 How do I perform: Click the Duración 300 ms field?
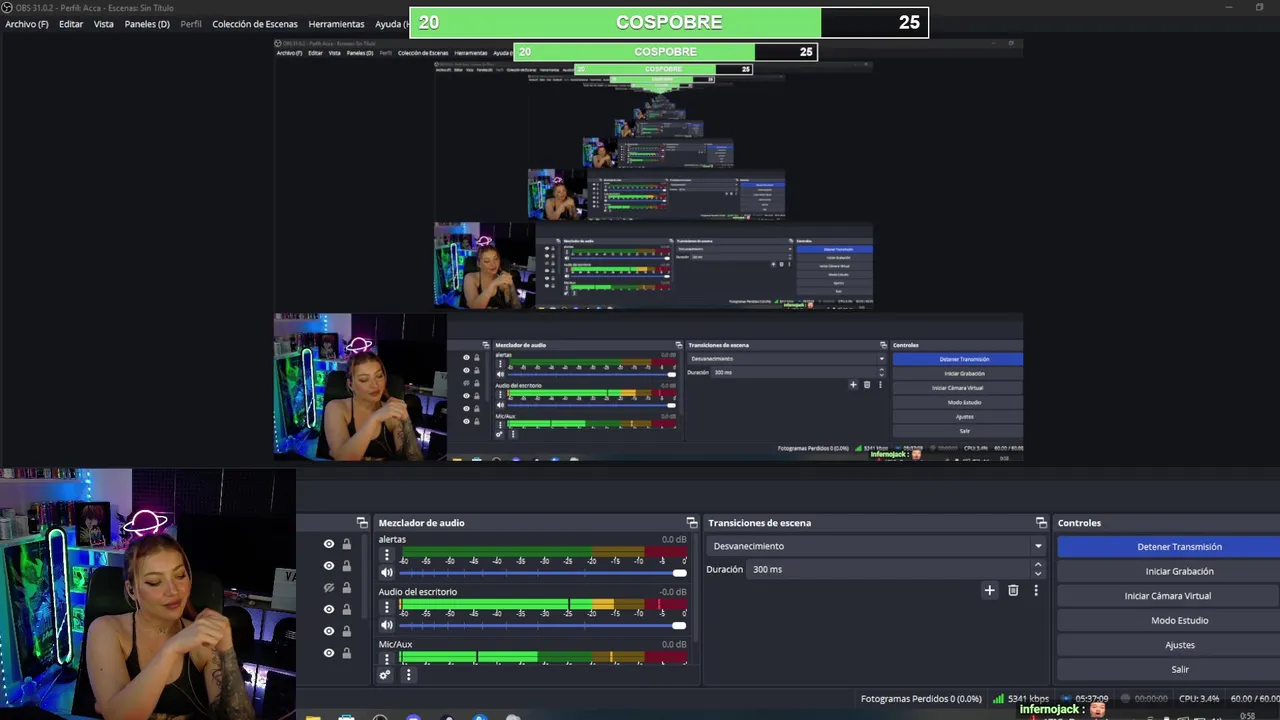889,569
